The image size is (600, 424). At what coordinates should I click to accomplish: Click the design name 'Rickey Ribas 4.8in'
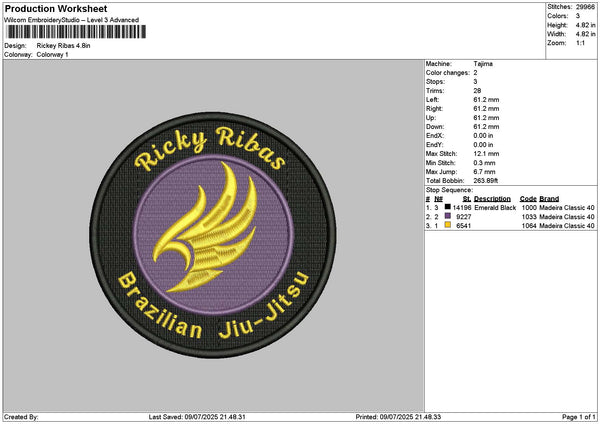click(x=64, y=46)
